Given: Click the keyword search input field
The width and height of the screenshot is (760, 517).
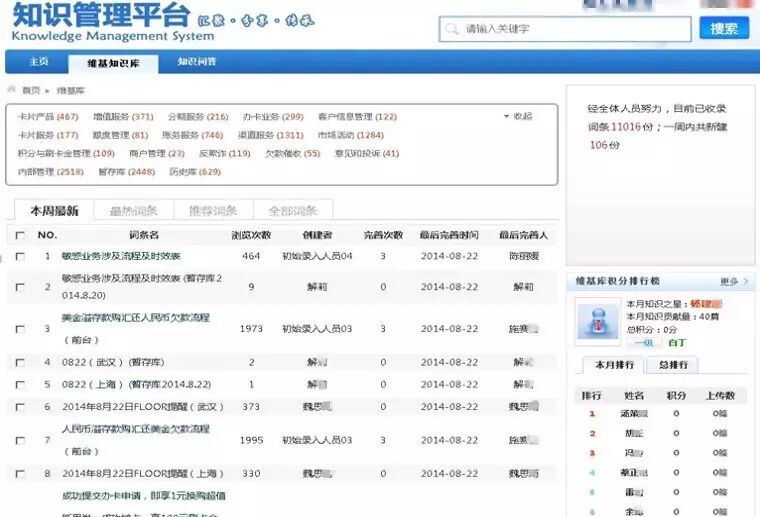Looking at the screenshot, I should tap(575, 29).
